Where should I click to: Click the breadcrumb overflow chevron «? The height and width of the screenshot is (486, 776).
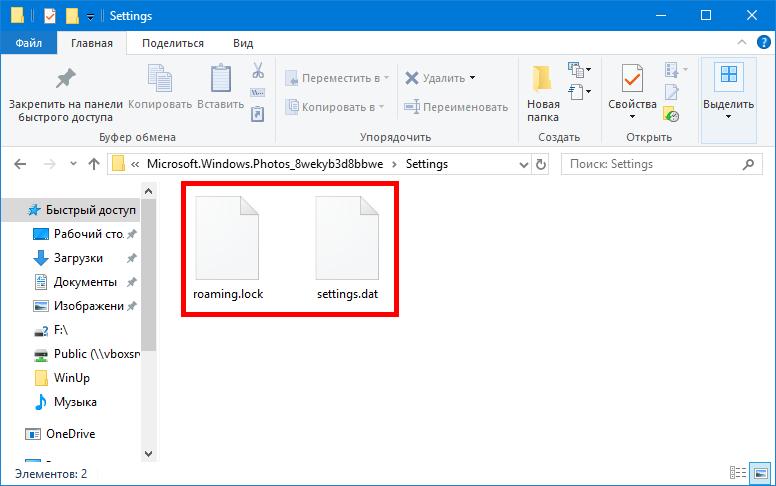(135, 164)
